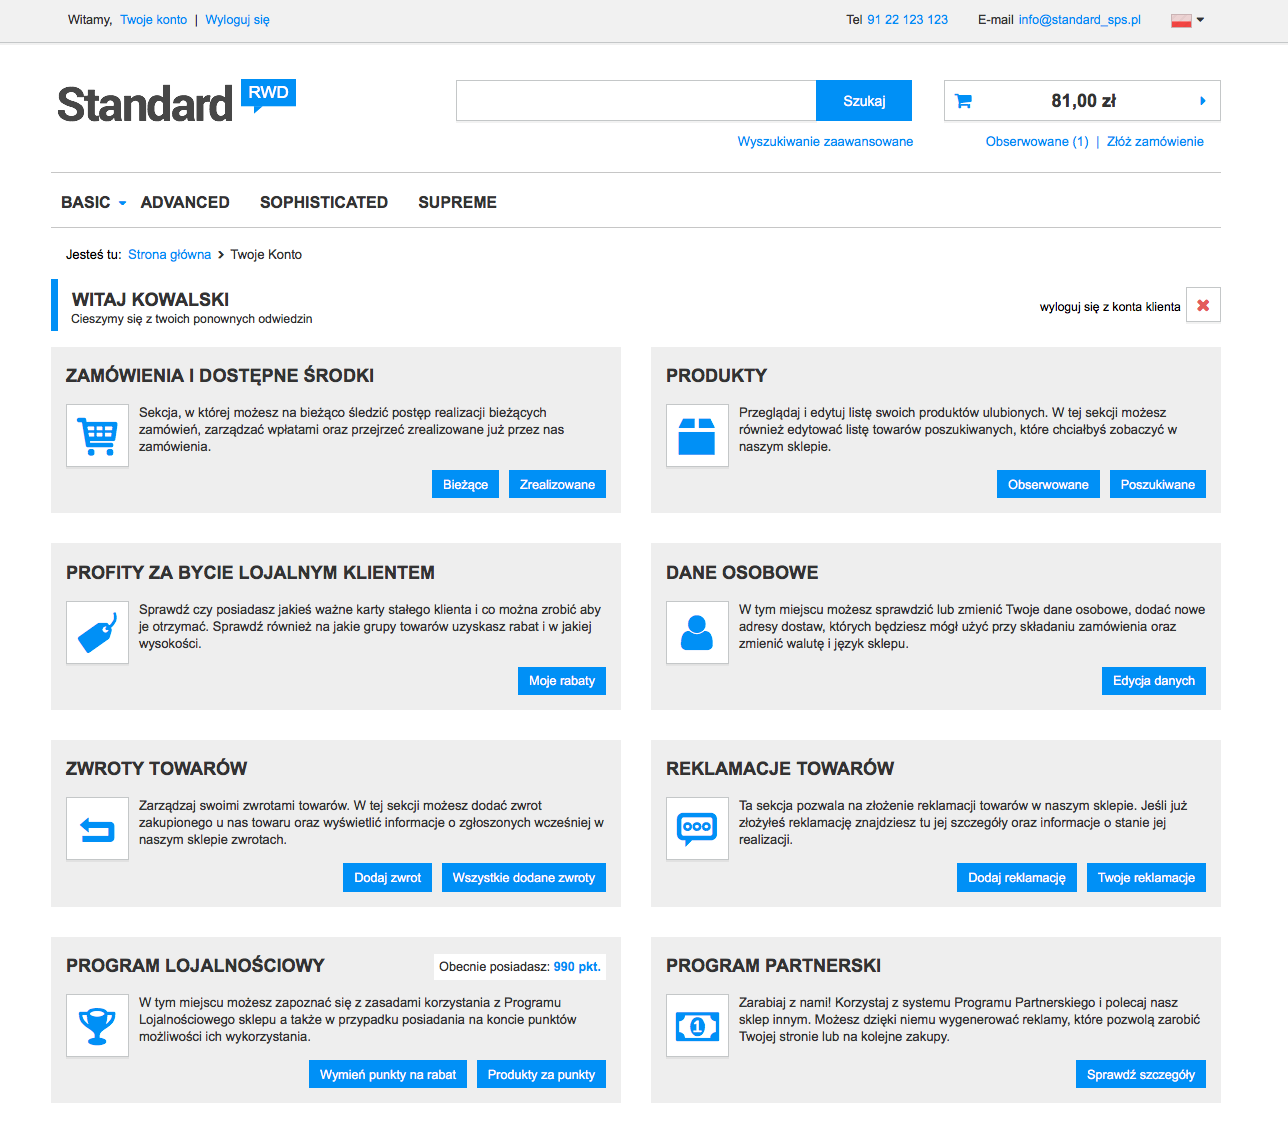The width and height of the screenshot is (1288, 1146).
Task: Open the Wyszukiwanie zaawansowane link
Action: (x=825, y=142)
